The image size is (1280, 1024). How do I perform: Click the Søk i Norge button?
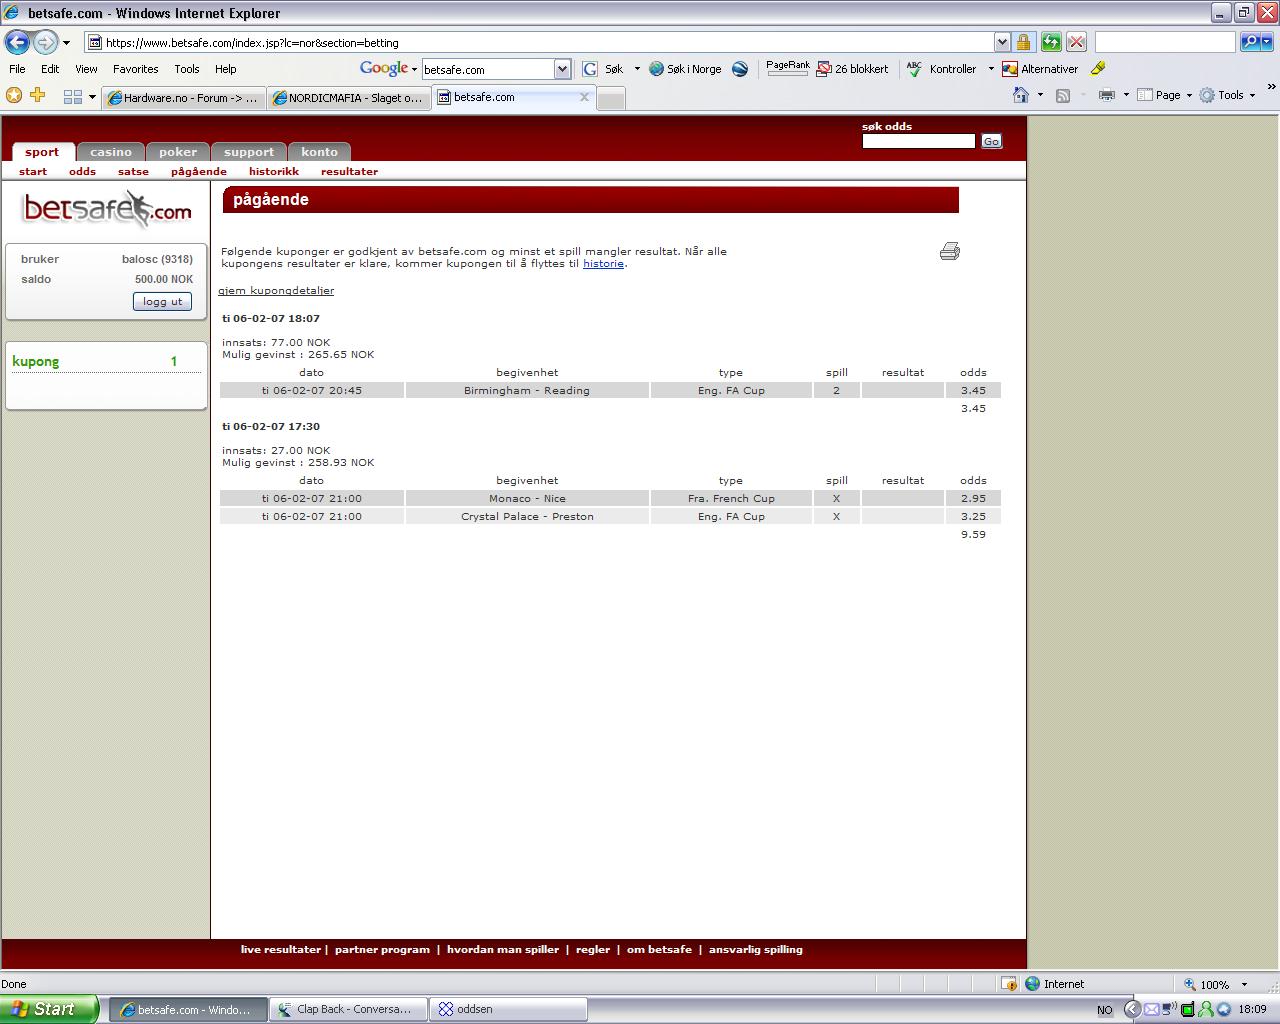pyautogui.click(x=685, y=69)
